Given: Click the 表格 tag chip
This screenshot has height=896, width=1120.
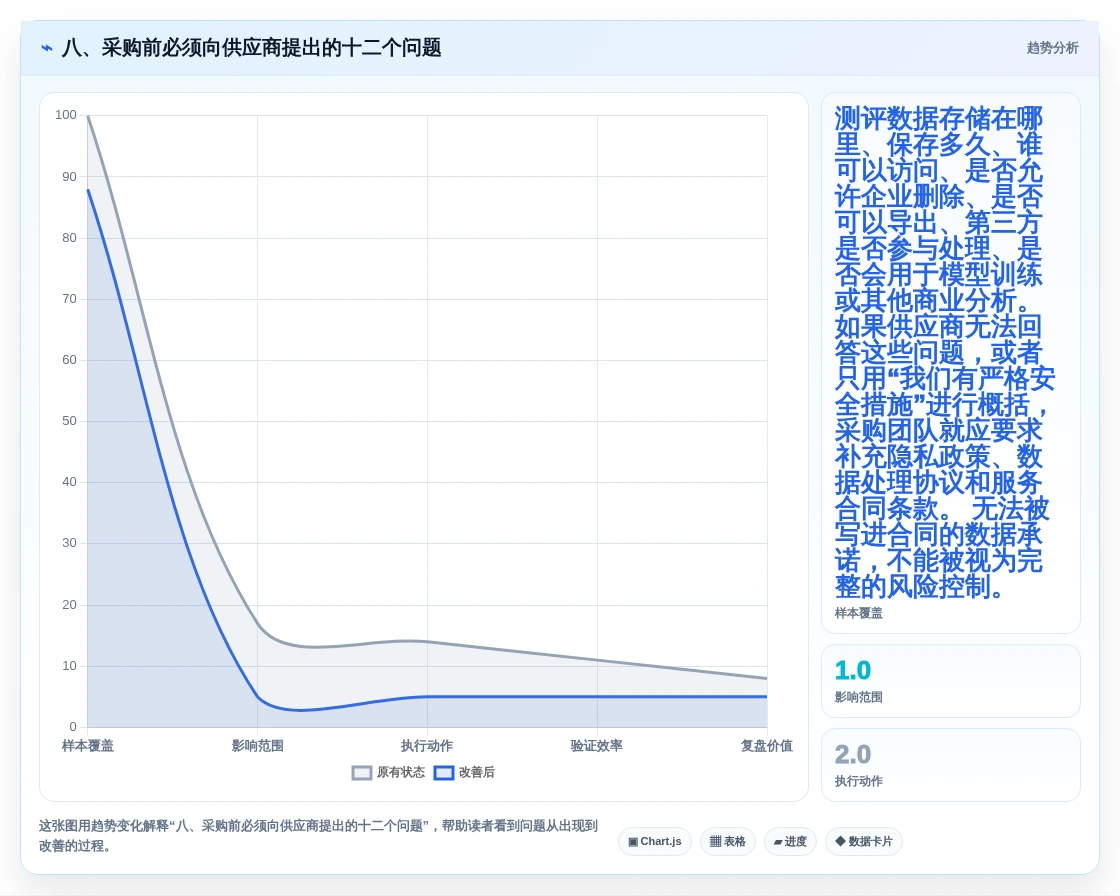Looking at the screenshot, I should tap(727, 842).
